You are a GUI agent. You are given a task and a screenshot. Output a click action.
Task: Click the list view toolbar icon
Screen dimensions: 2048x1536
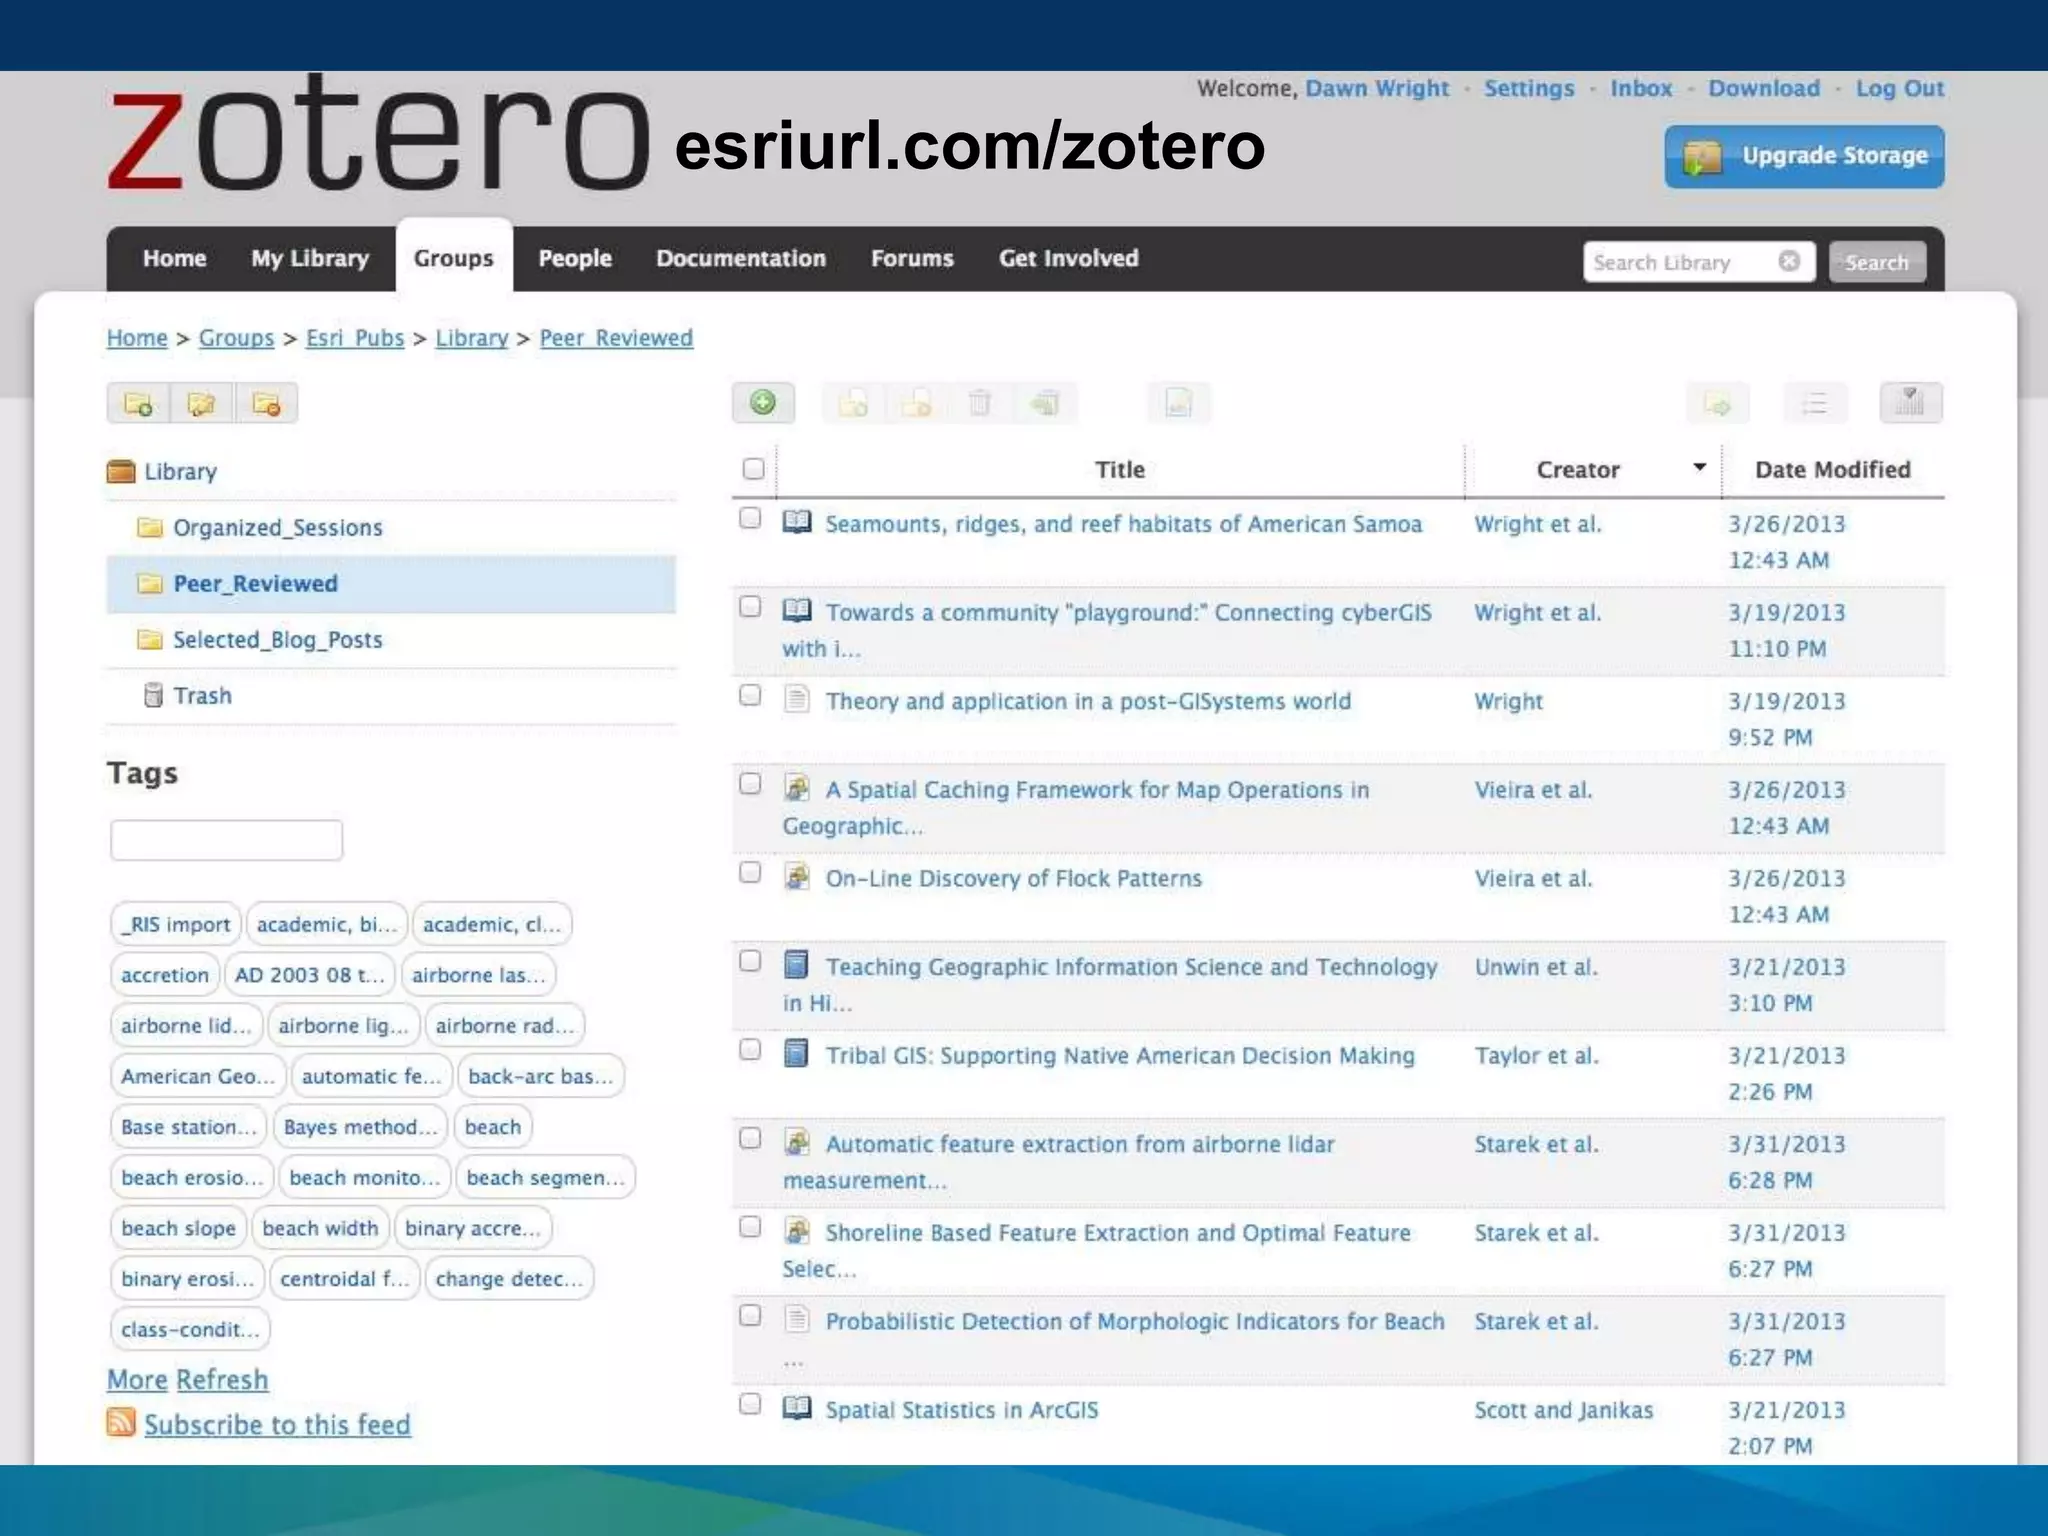[1814, 404]
